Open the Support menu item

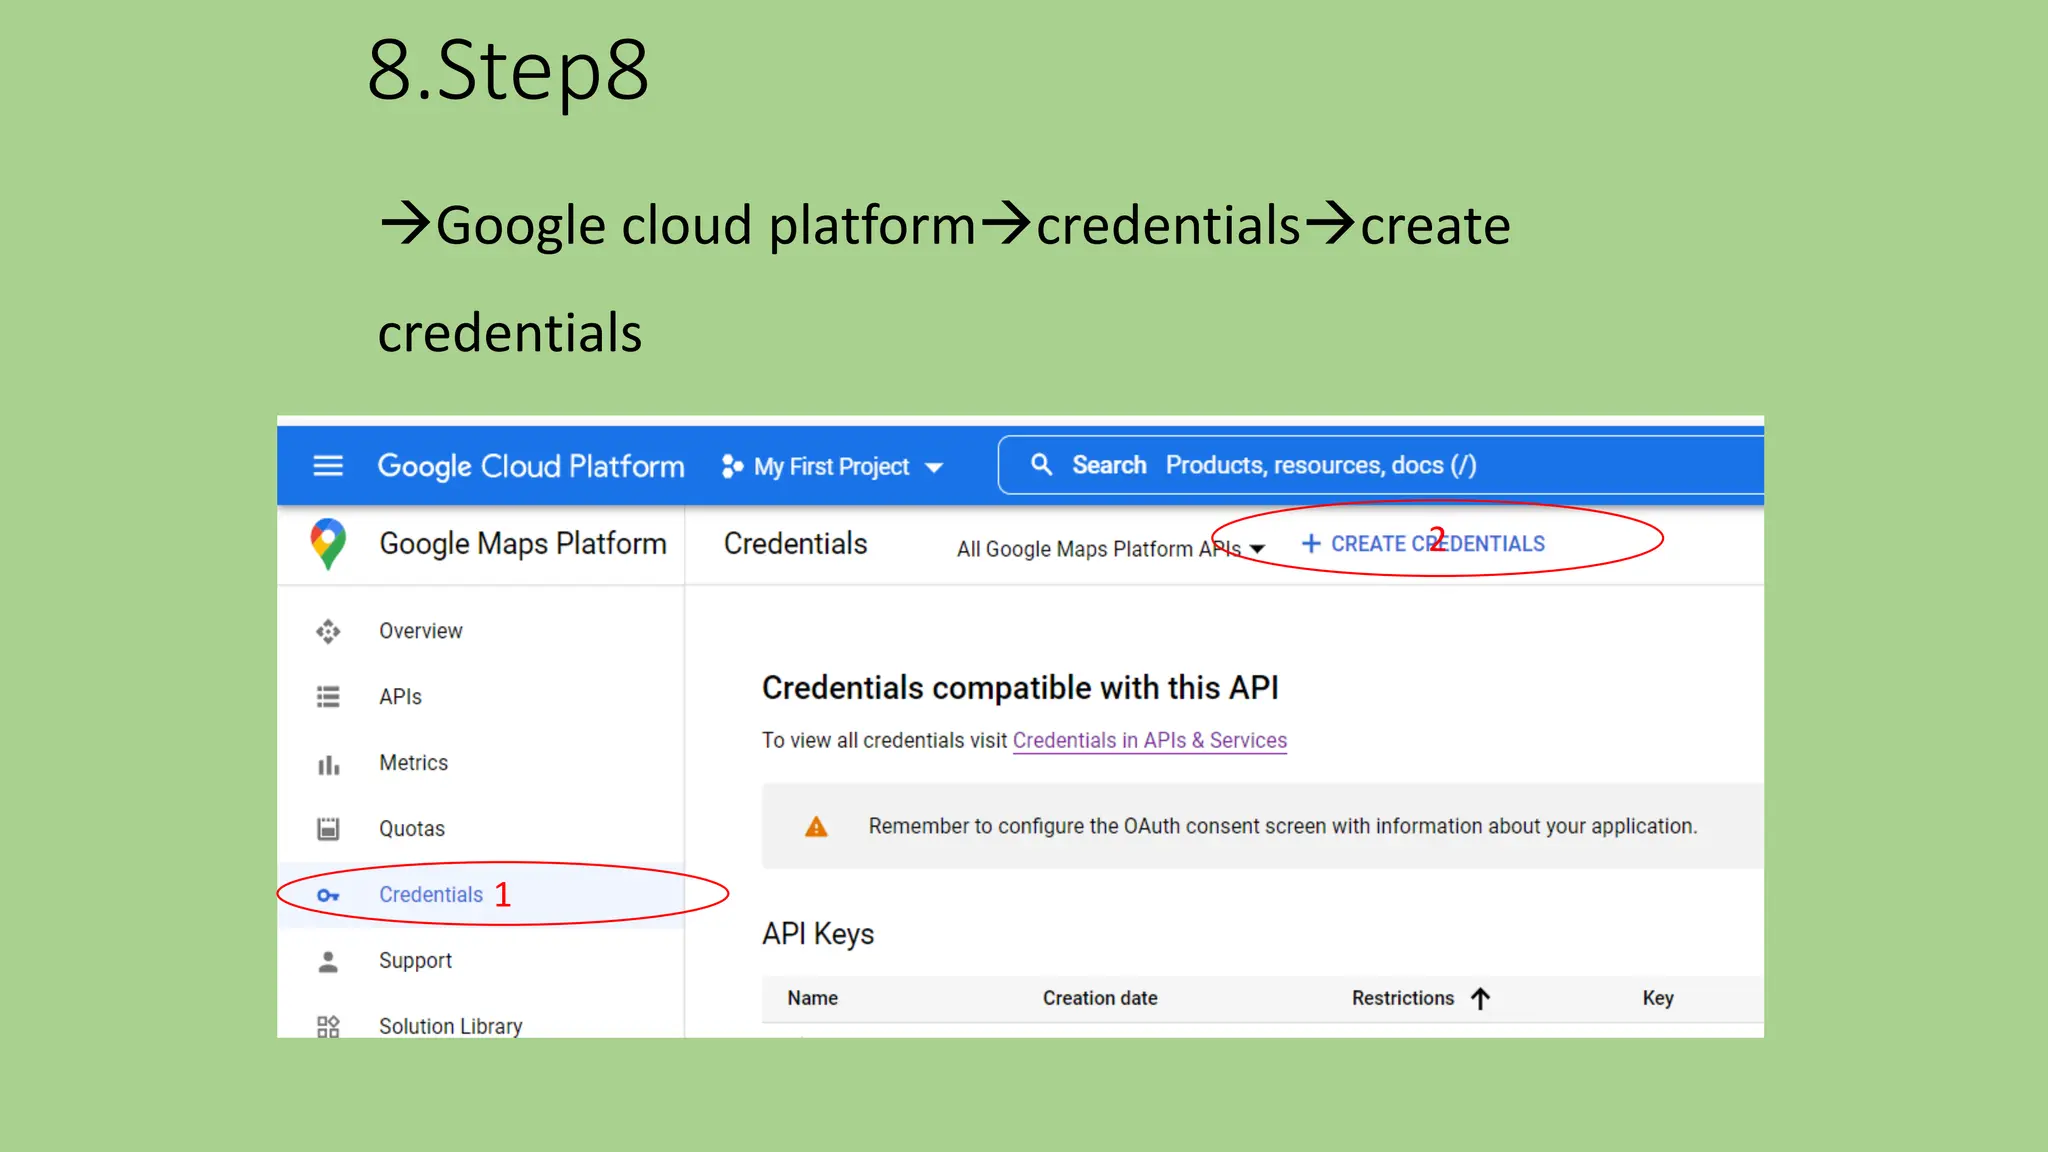point(415,961)
